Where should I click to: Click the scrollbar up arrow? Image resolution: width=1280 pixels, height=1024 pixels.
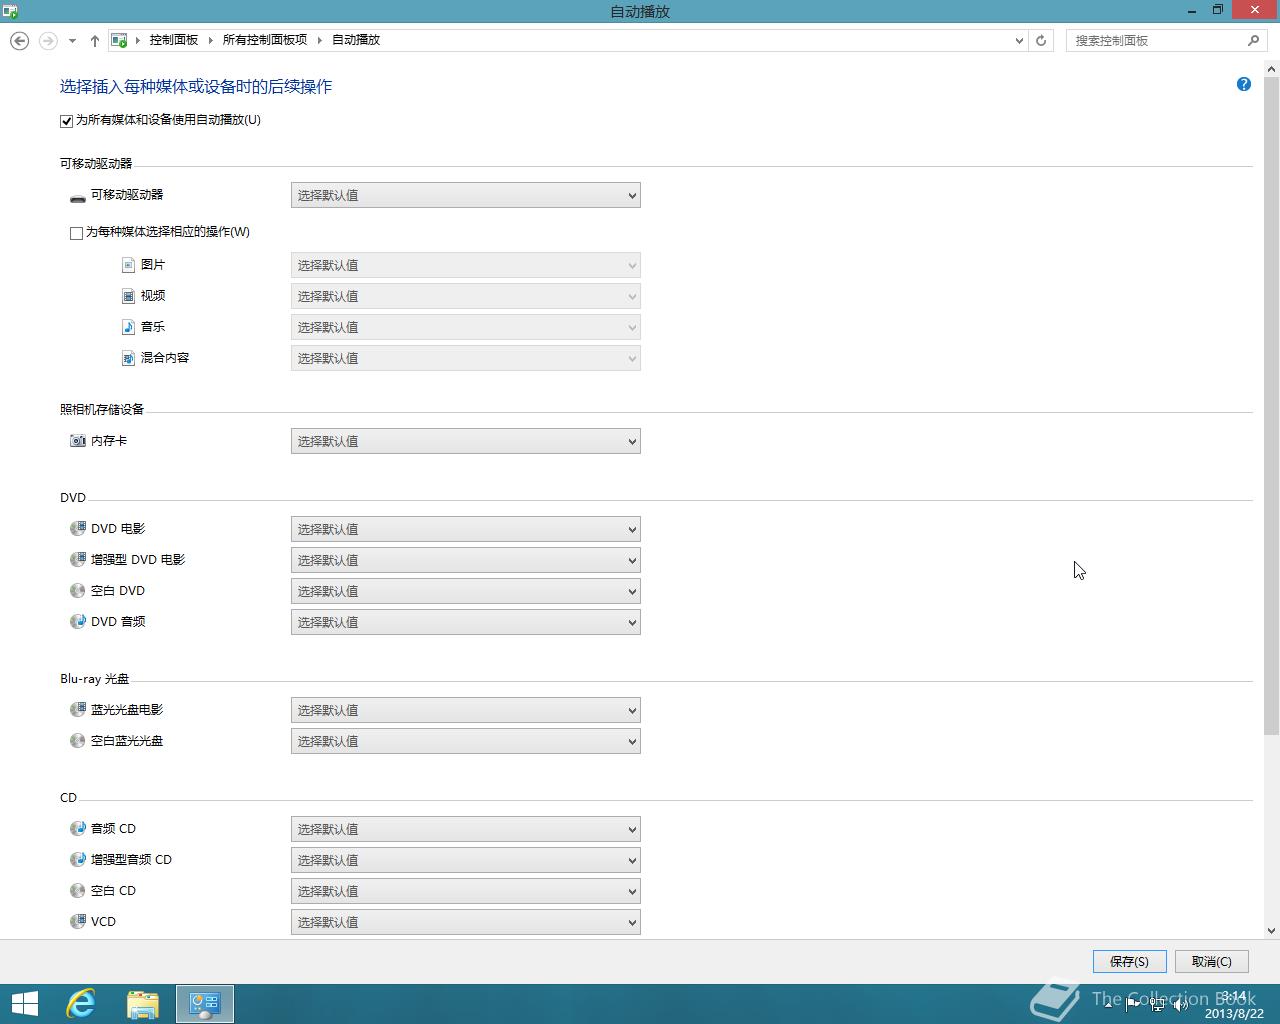pos(1272,69)
